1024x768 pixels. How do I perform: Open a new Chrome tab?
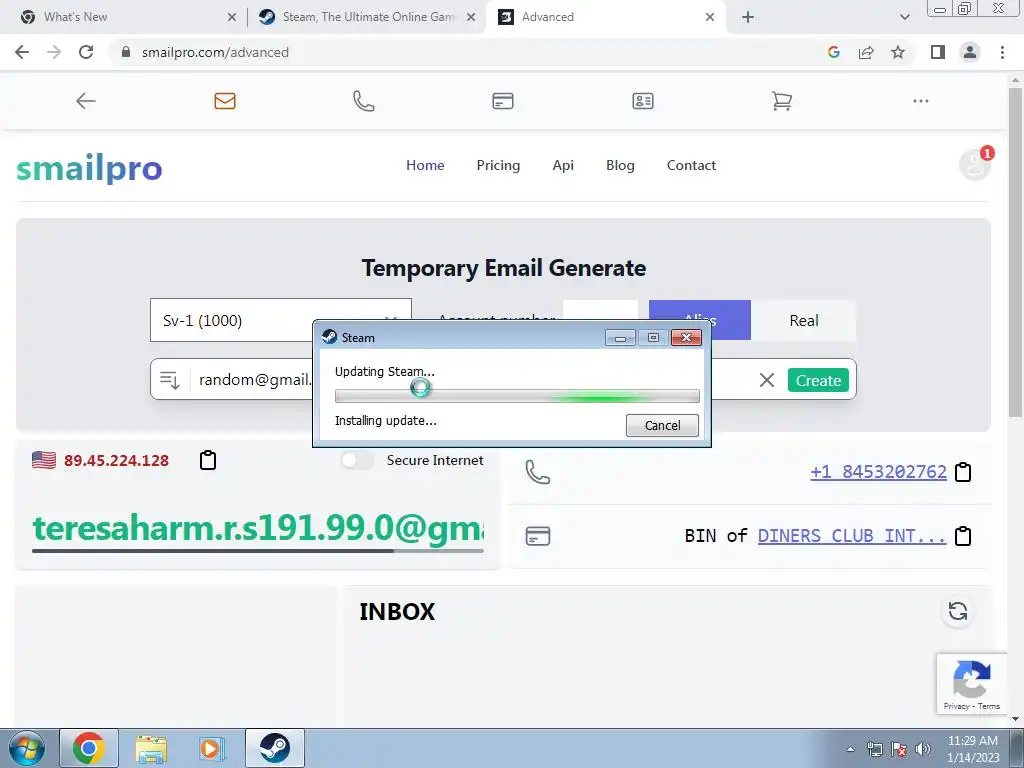point(748,17)
